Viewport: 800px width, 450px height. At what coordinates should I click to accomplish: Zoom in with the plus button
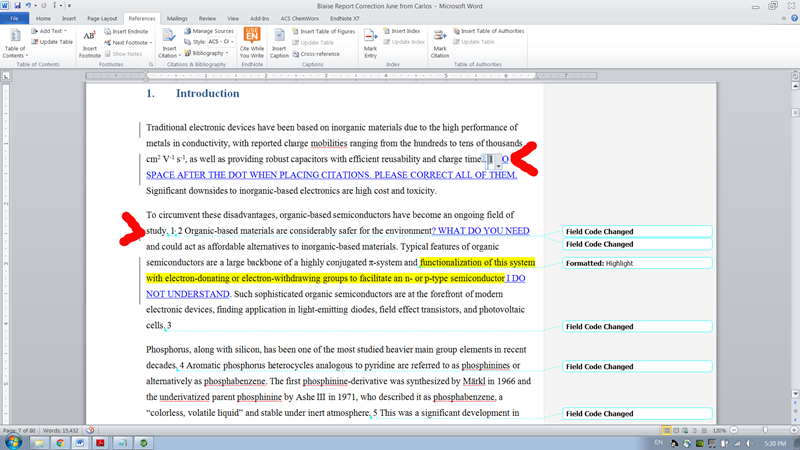796,430
